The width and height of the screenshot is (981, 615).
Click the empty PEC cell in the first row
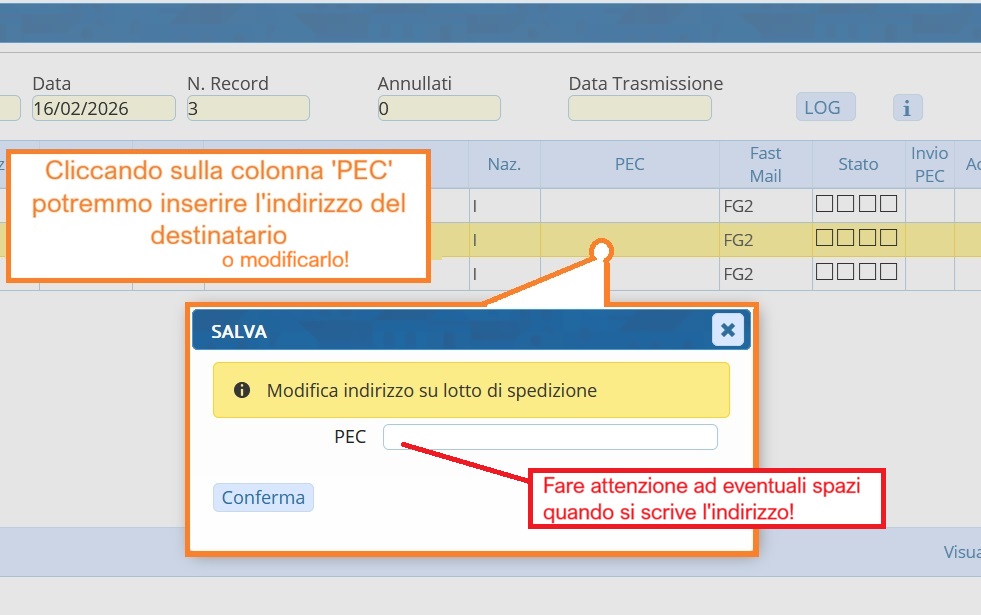click(x=629, y=206)
